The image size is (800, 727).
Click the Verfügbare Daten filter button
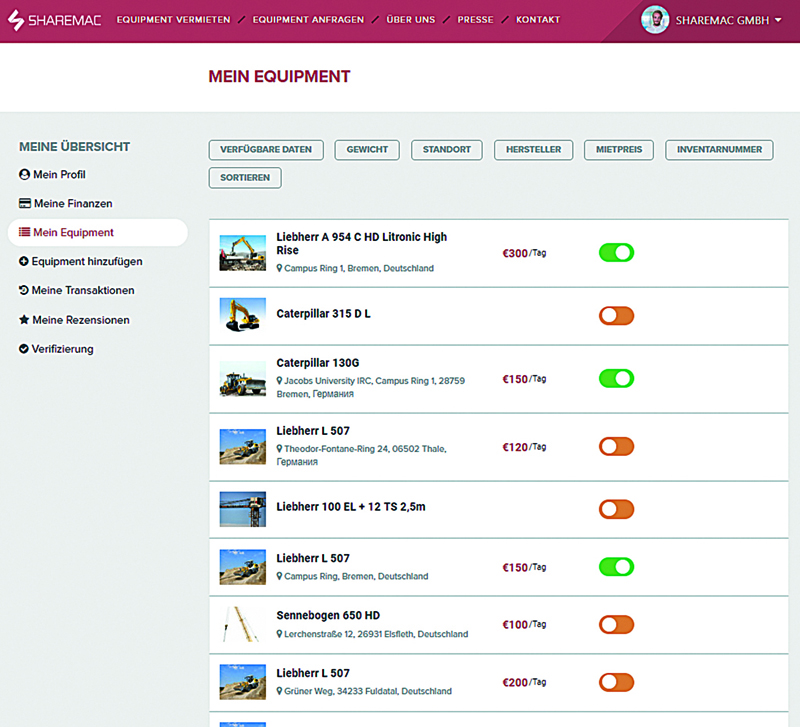266,150
